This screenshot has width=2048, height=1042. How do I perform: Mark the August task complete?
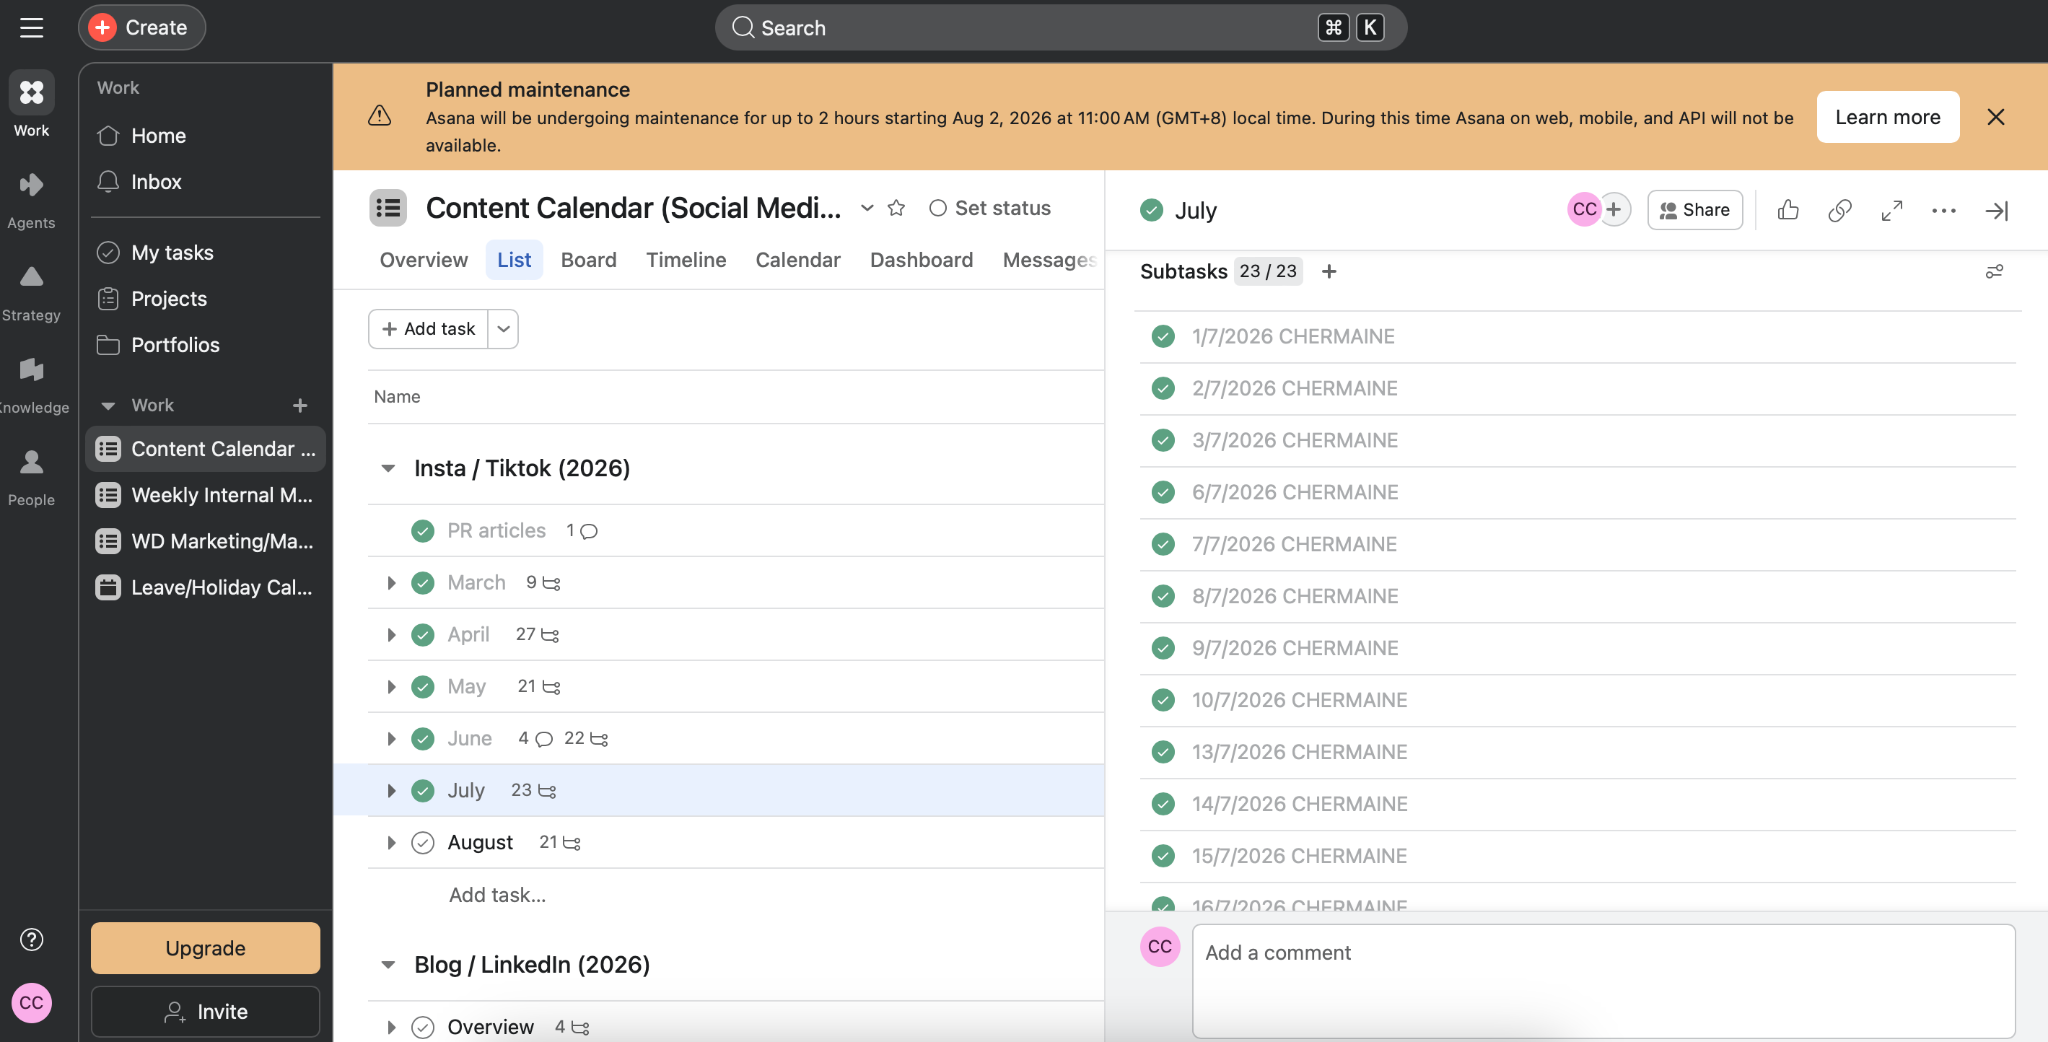tap(423, 842)
